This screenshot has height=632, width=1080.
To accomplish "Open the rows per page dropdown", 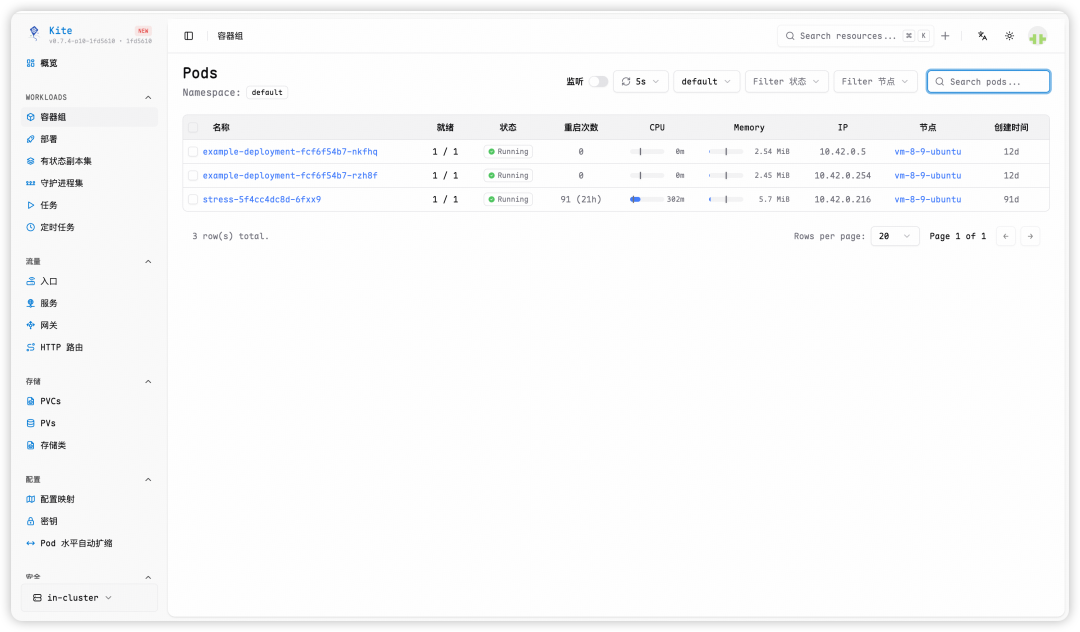I will (895, 236).
